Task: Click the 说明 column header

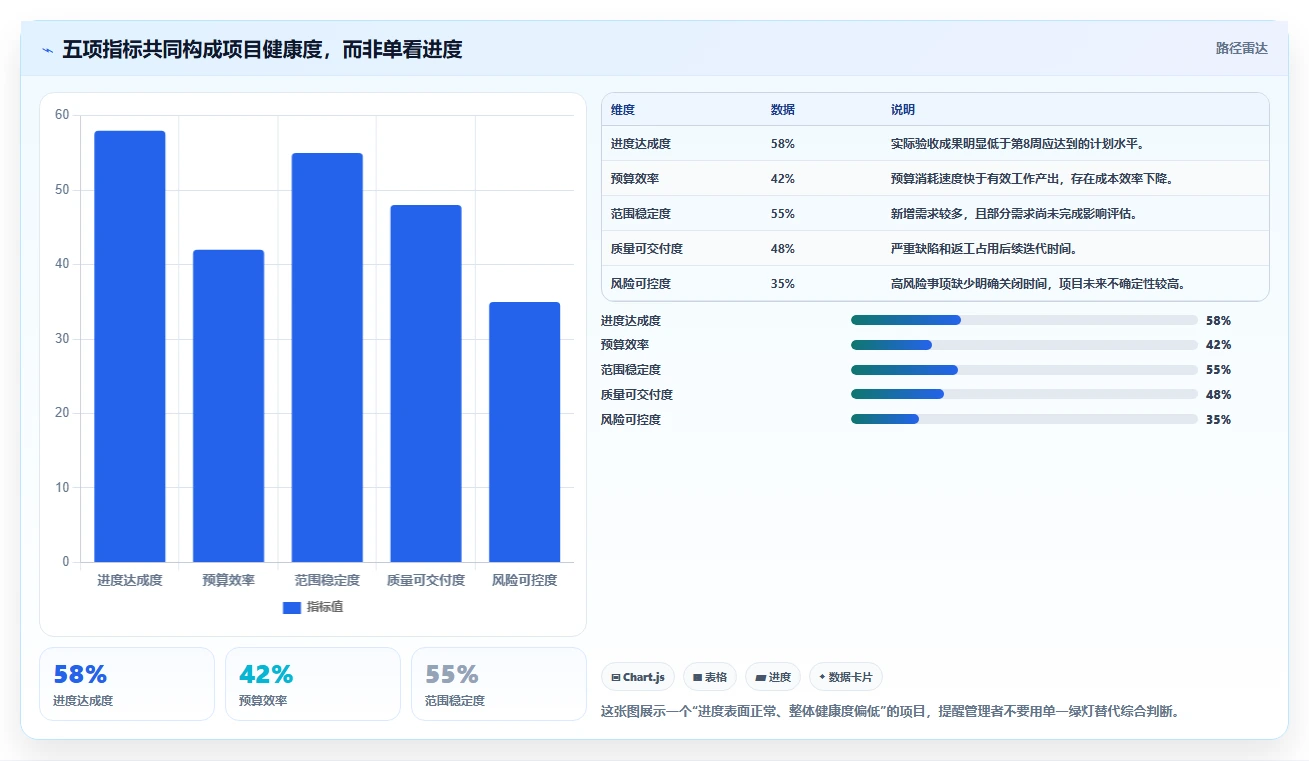Action: (x=903, y=110)
